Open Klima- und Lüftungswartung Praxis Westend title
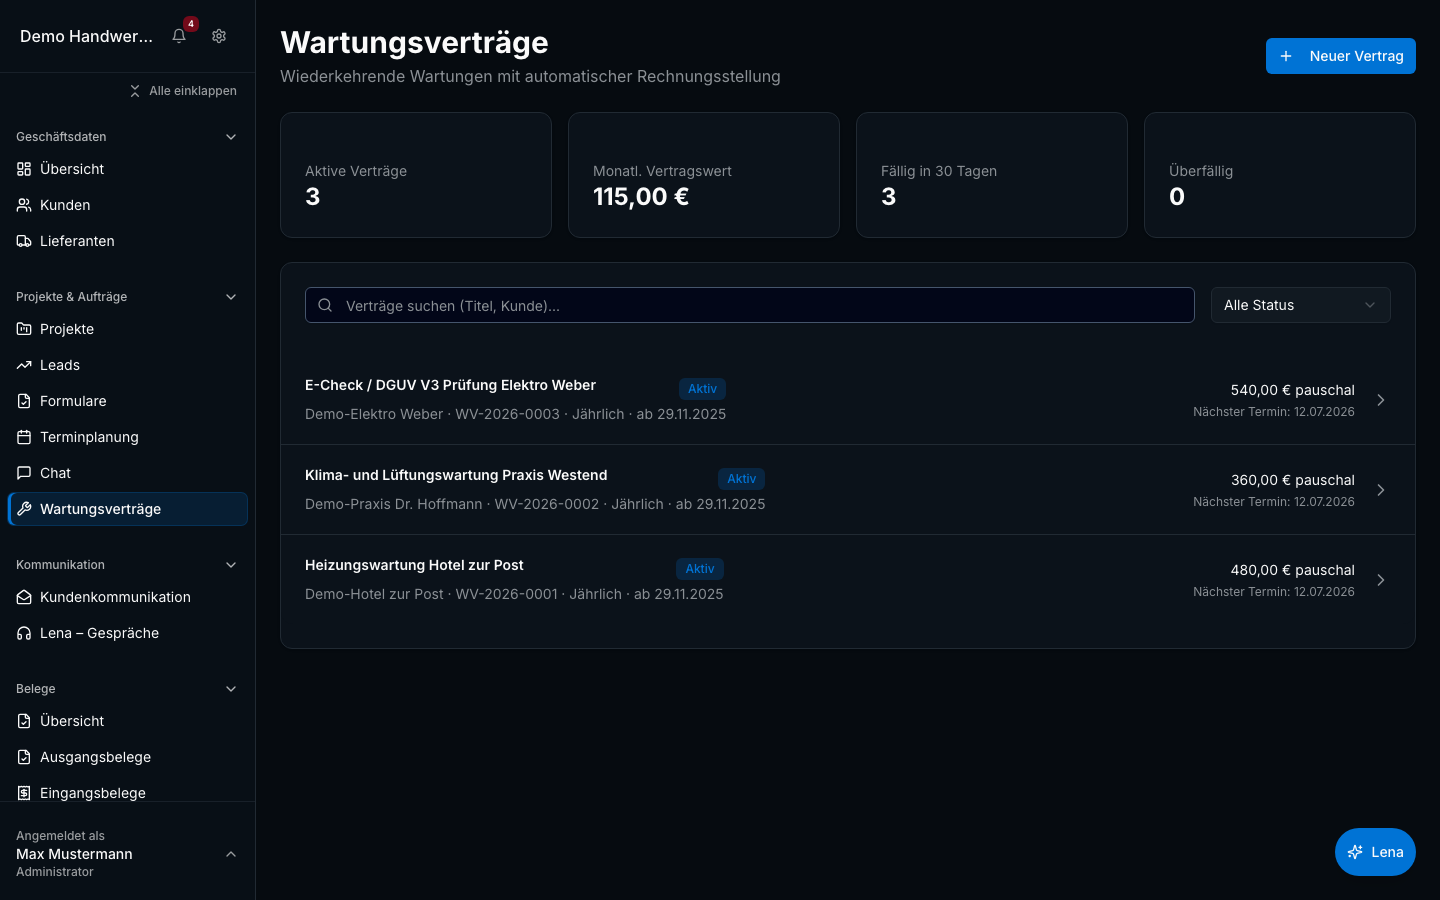Image resolution: width=1440 pixels, height=900 pixels. click(456, 475)
